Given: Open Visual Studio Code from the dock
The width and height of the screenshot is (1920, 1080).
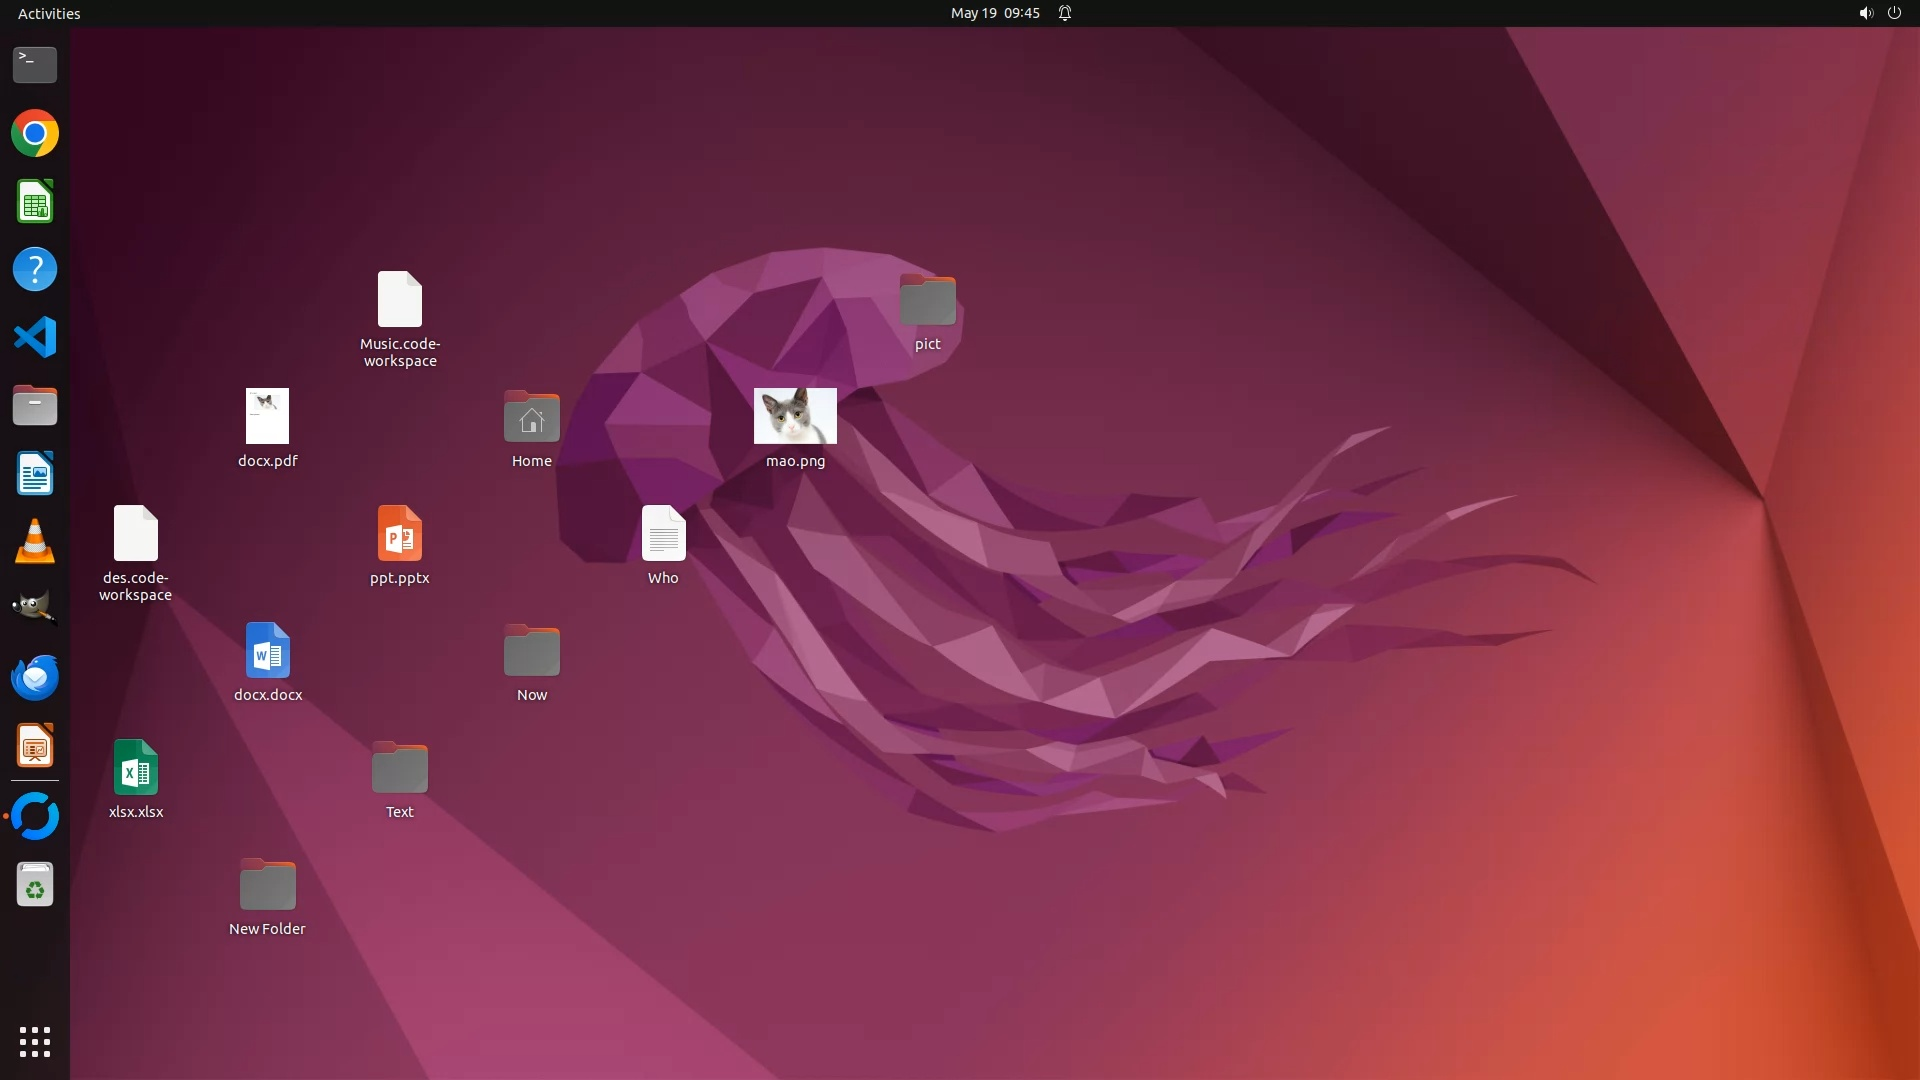Looking at the screenshot, I should tap(35, 337).
